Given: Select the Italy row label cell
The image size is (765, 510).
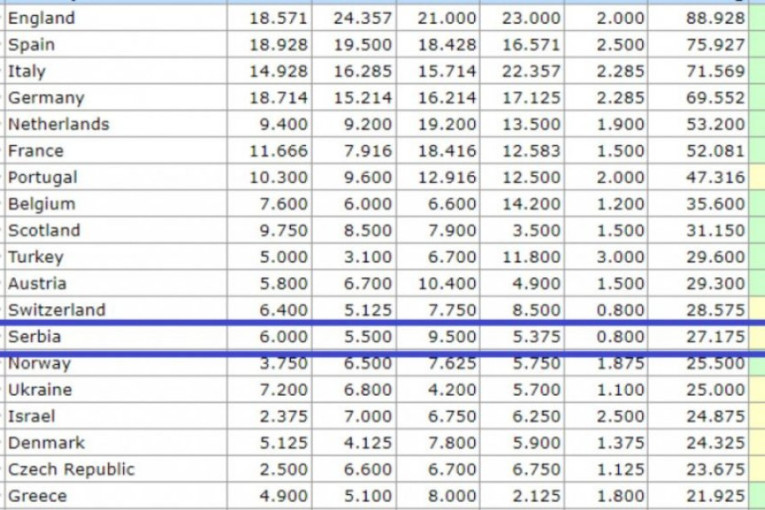Looking at the screenshot, I should [27, 71].
